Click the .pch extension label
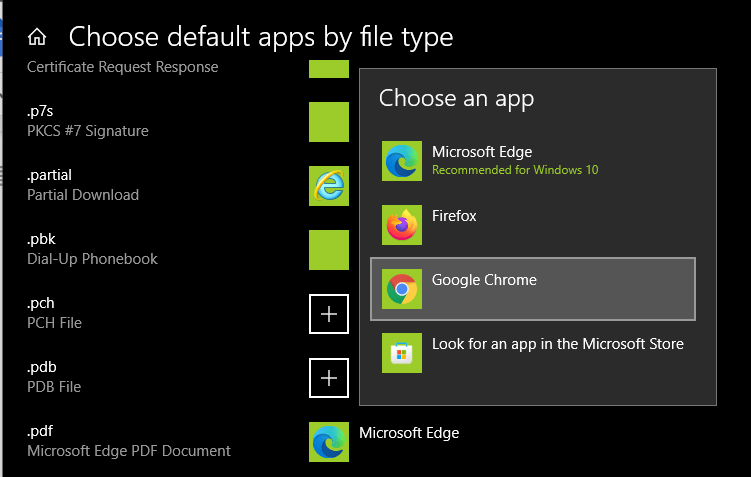 pos(41,303)
